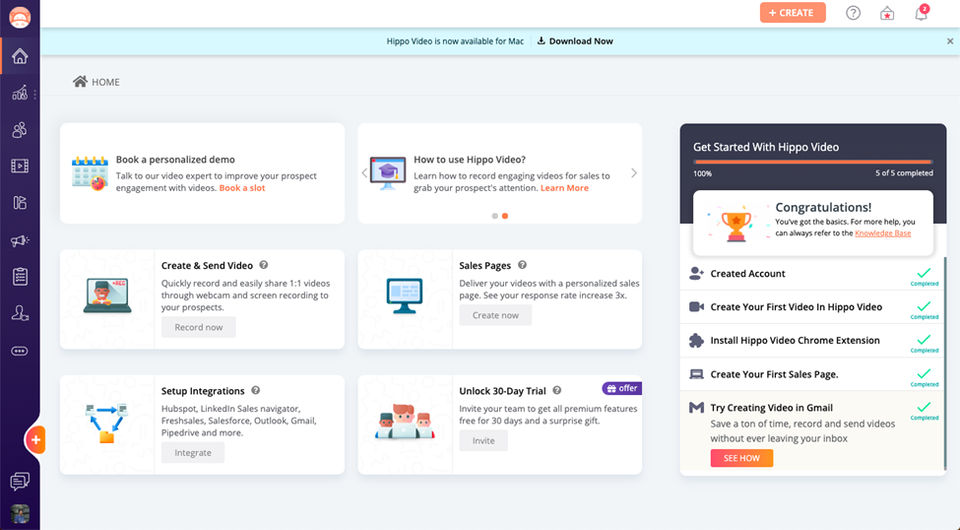
Task: Open the help question mark icon in the top bar
Action: pyautogui.click(x=853, y=13)
